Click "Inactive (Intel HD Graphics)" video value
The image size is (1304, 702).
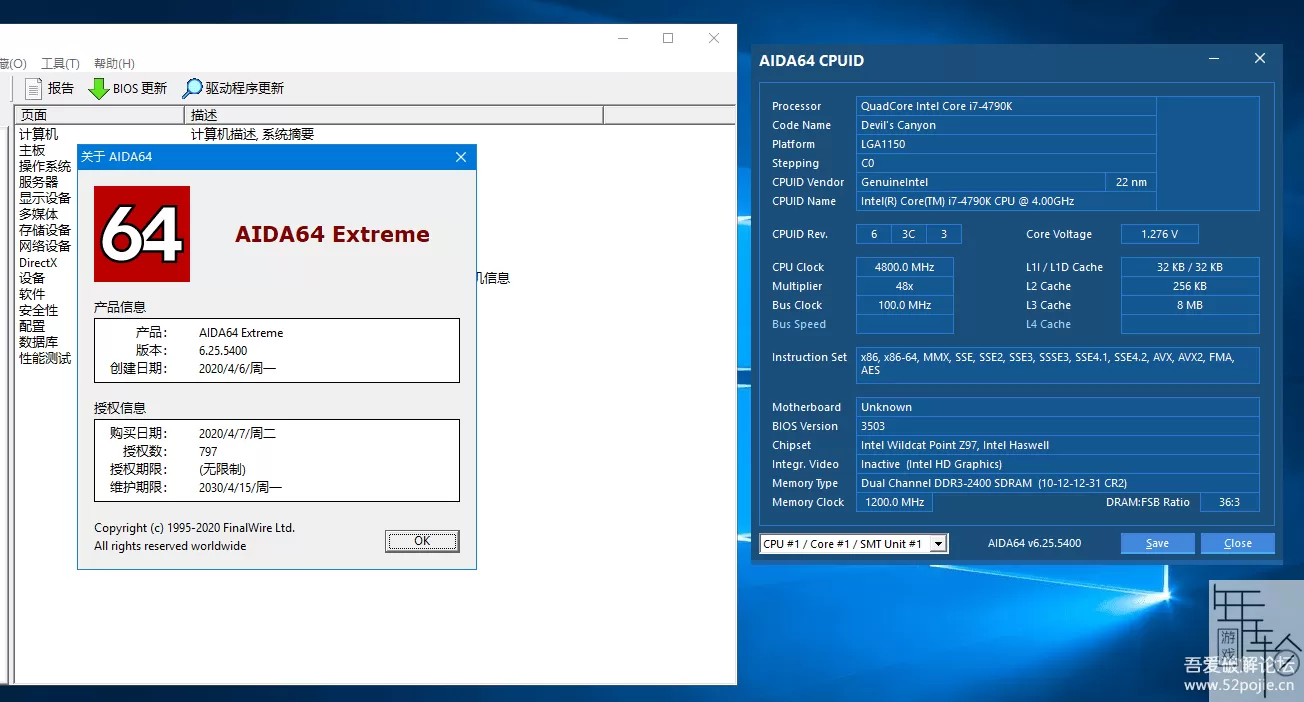[1058, 464]
